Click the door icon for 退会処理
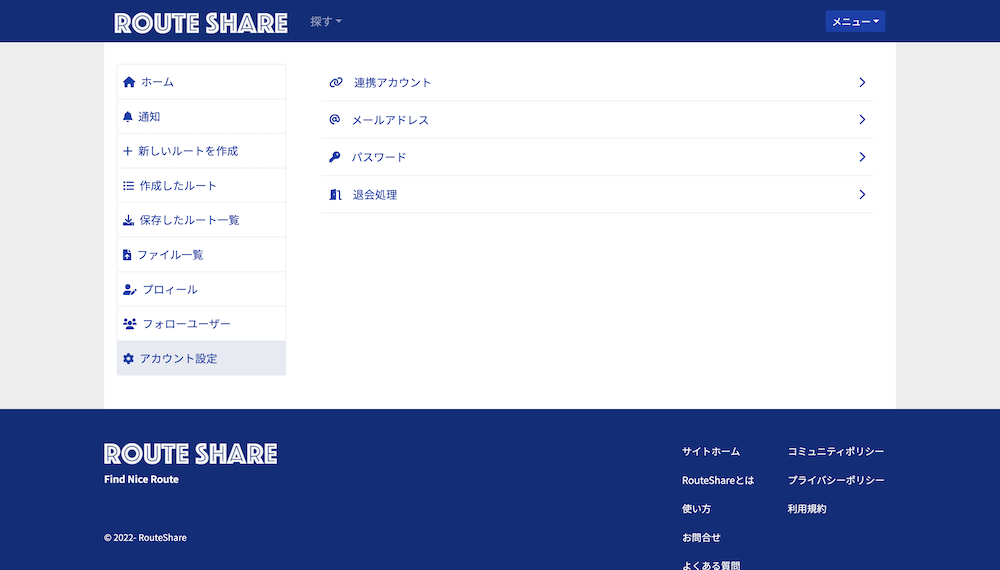This screenshot has height=570, width=1000. click(335, 194)
